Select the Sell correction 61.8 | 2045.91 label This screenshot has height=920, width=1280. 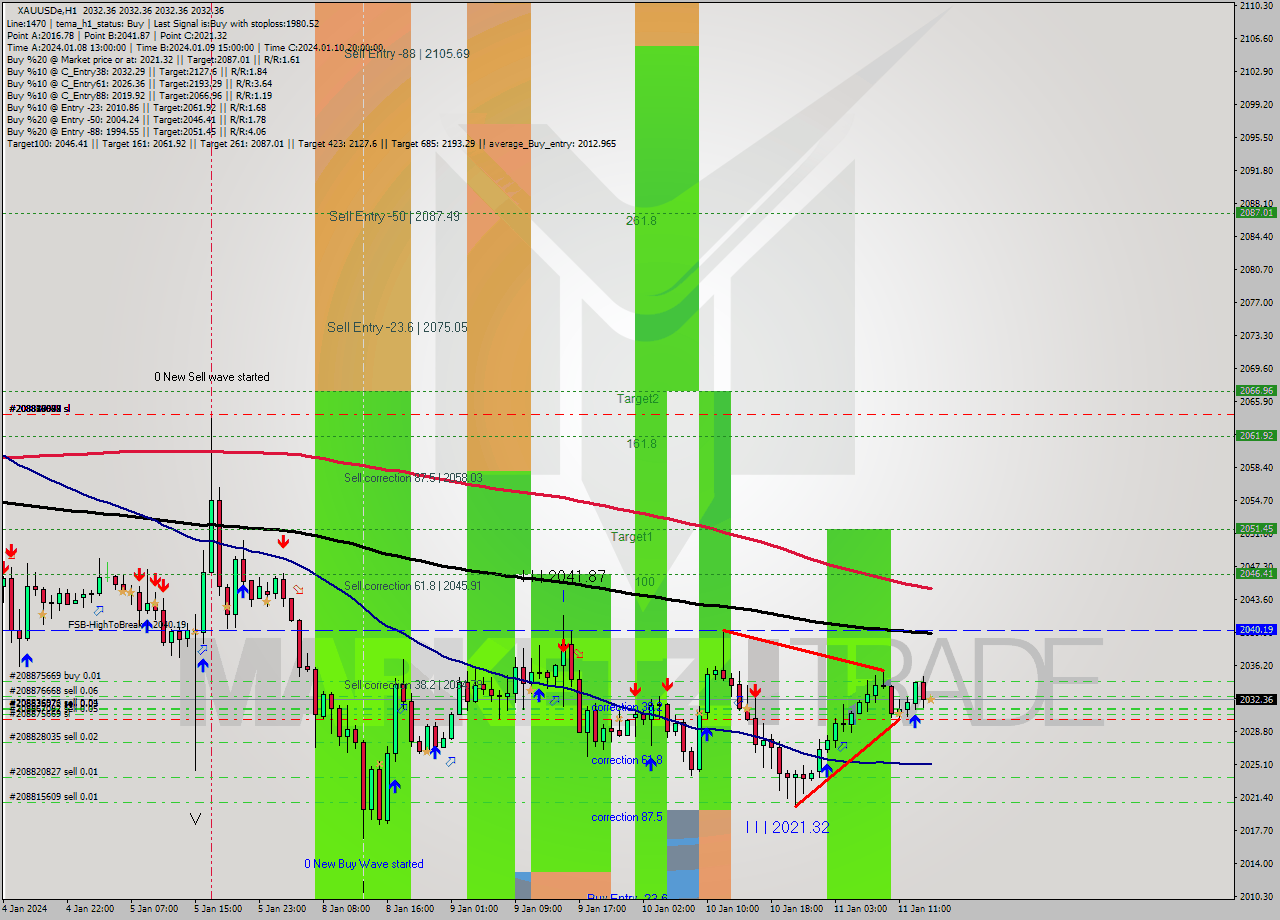click(x=413, y=586)
